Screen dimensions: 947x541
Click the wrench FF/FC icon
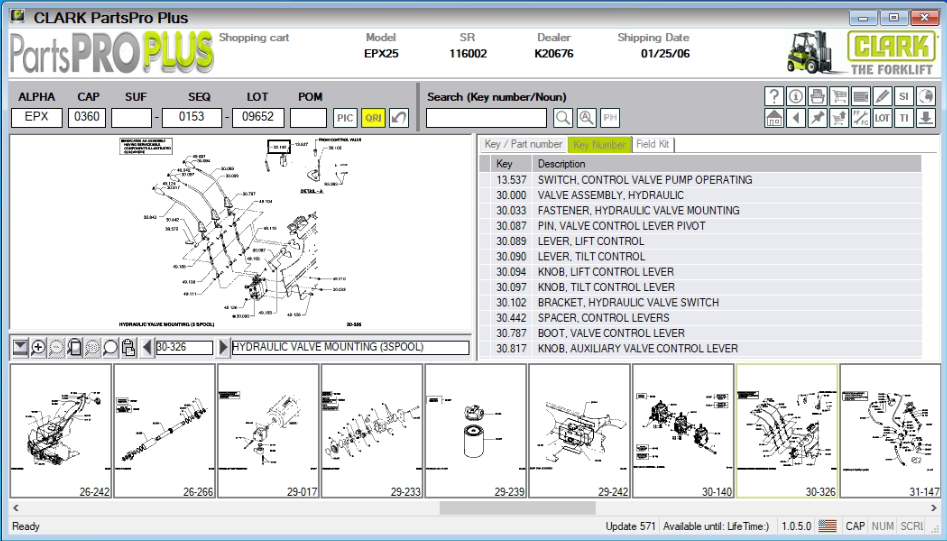861,118
